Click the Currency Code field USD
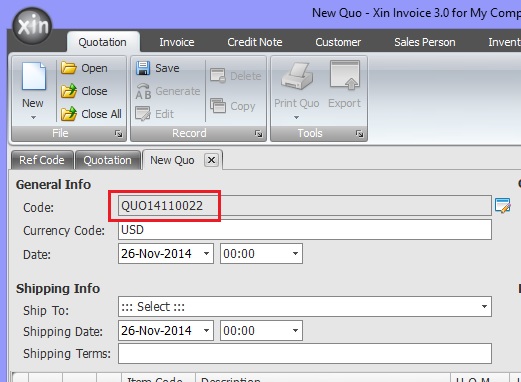The height and width of the screenshot is (382, 521). [x=305, y=230]
